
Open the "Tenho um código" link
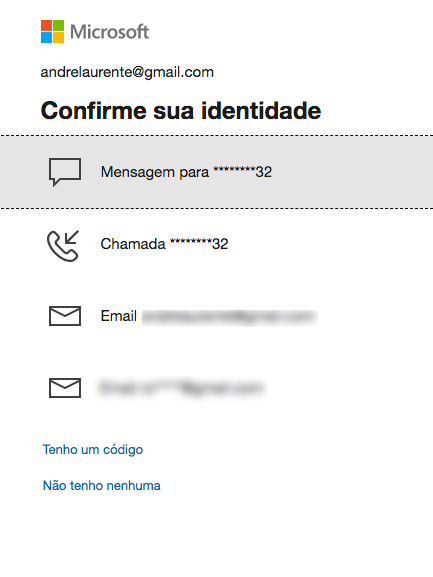(x=93, y=450)
